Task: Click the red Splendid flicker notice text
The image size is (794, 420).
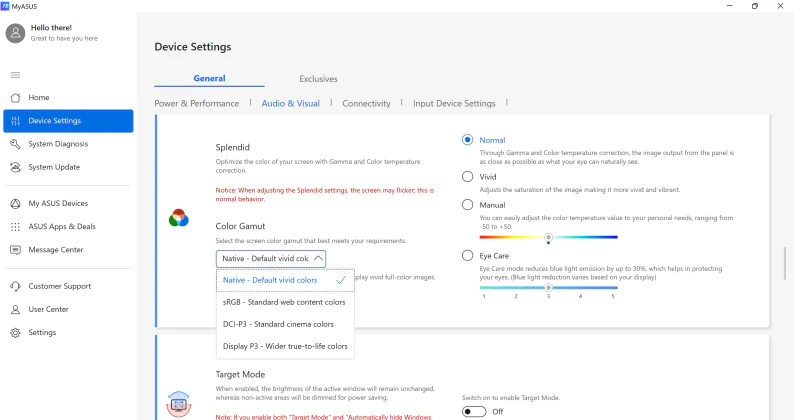Action: coord(325,195)
